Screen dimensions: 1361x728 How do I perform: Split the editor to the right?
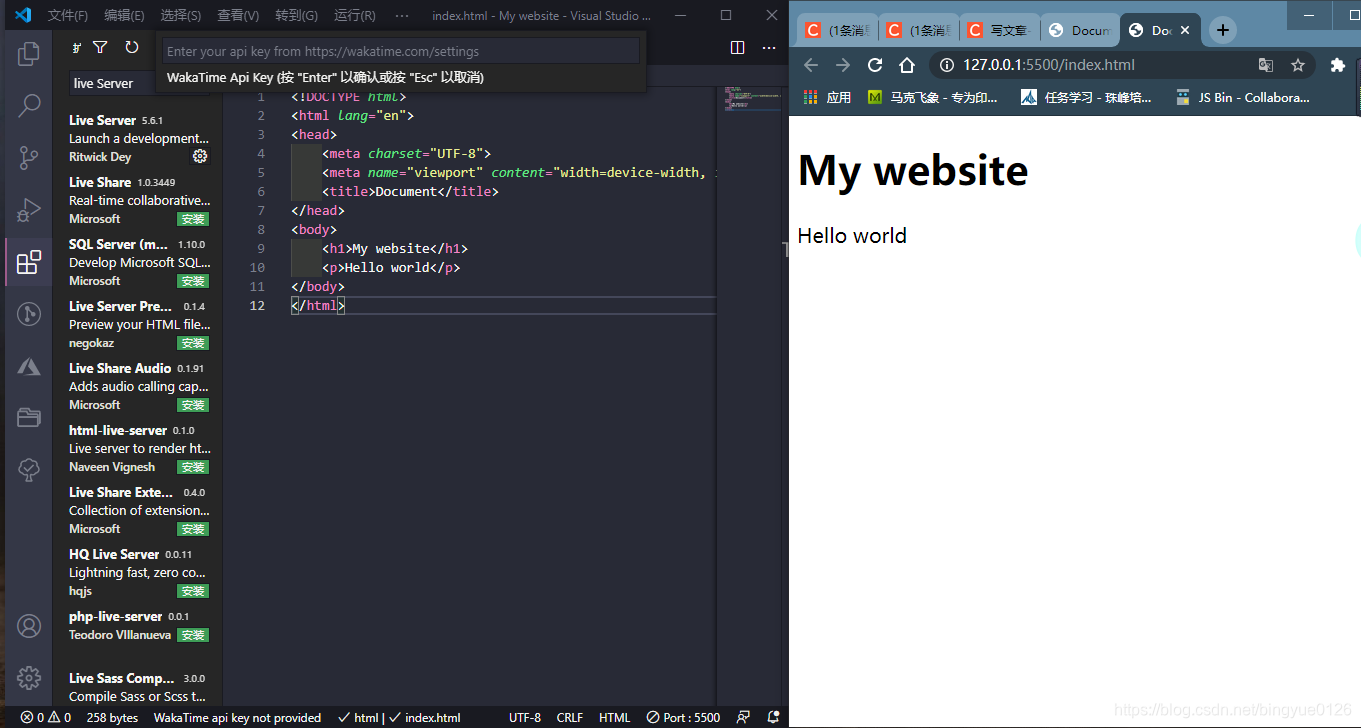(x=738, y=47)
